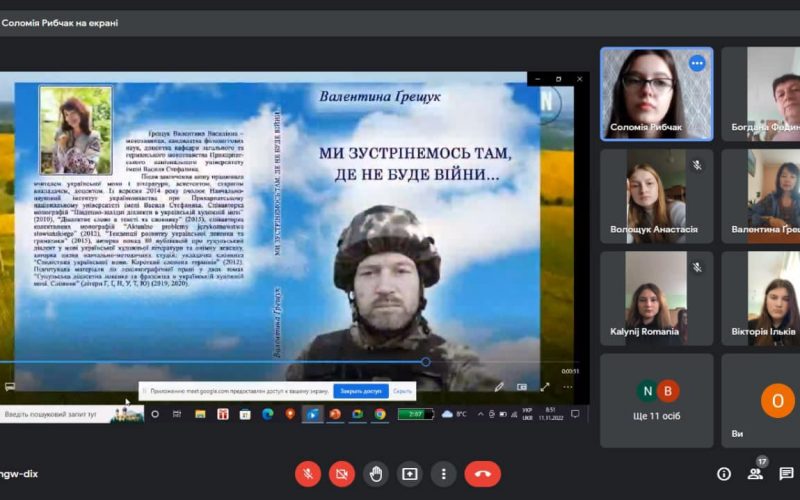Open the meeting details info icon

724,473
